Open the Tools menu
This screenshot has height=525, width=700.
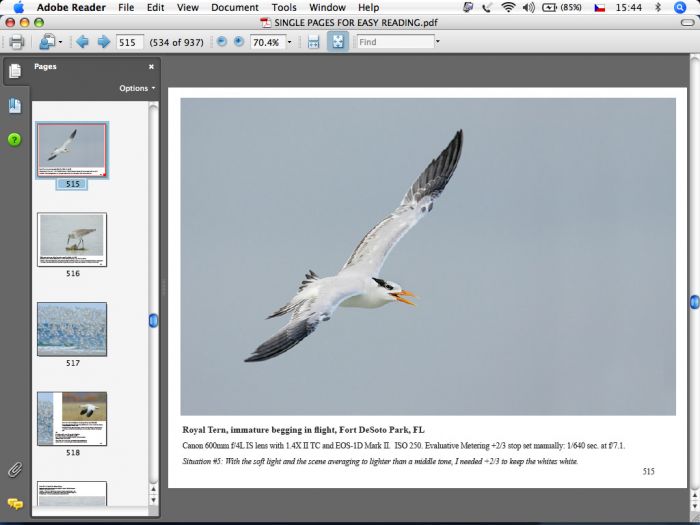coord(284,7)
